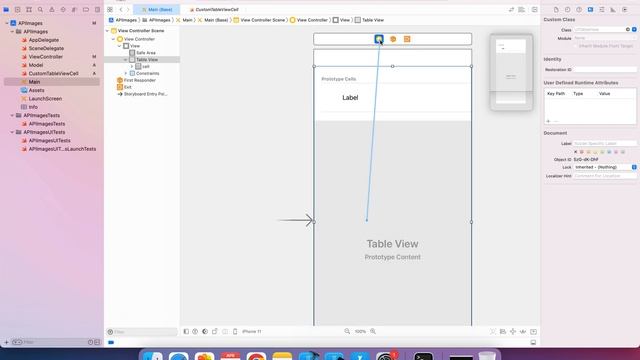Click Table View in the jump bar
This screenshot has width=640, height=360.
(369, 20)
